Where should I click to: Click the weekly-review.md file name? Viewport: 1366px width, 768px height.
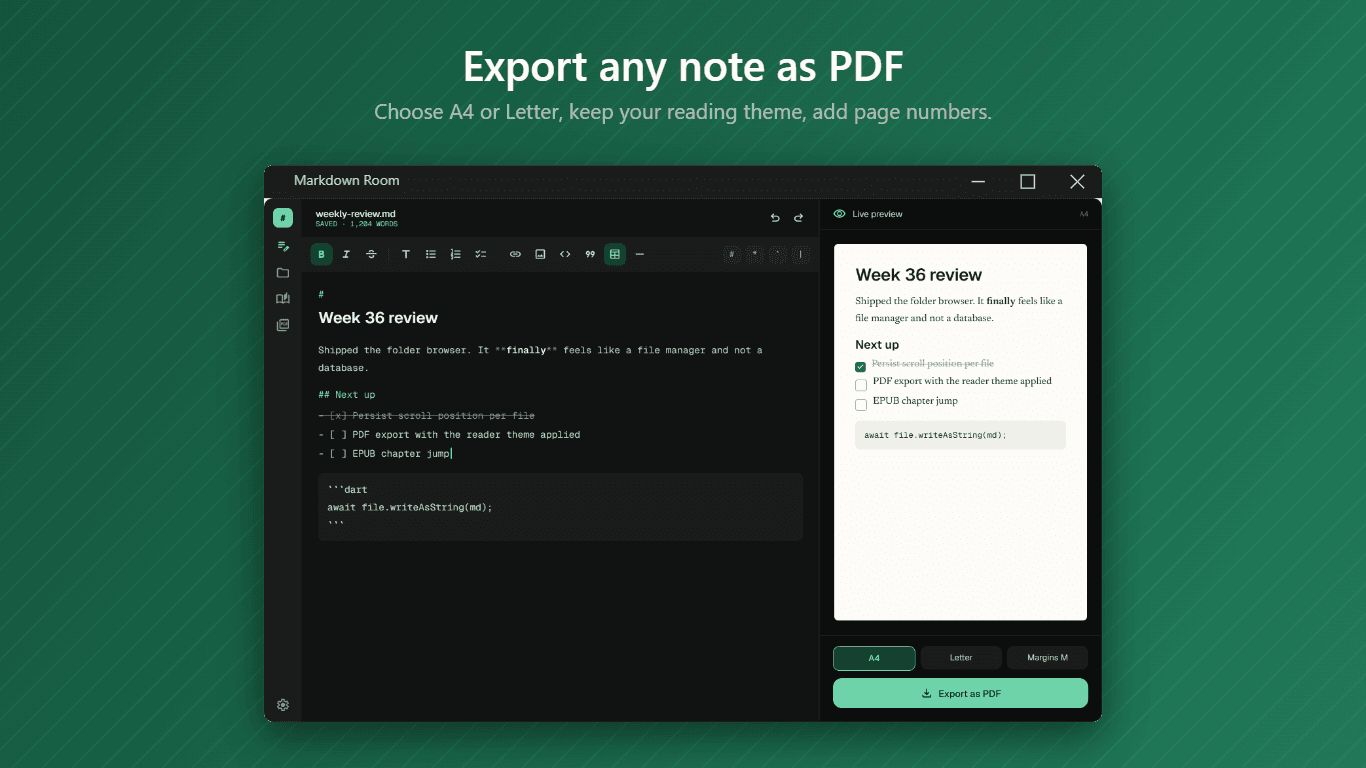356,214
